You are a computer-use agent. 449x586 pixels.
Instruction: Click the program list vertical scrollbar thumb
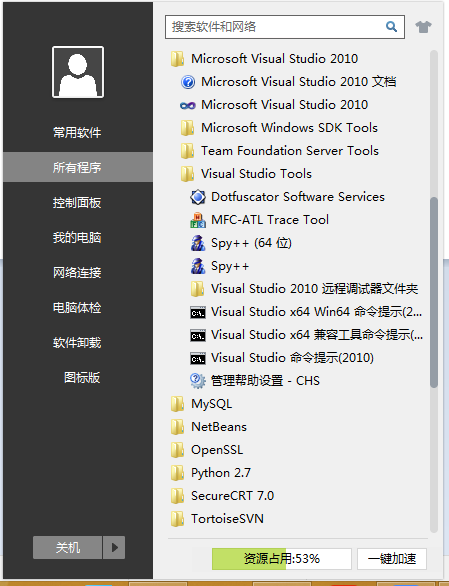(x=434, y=293)
